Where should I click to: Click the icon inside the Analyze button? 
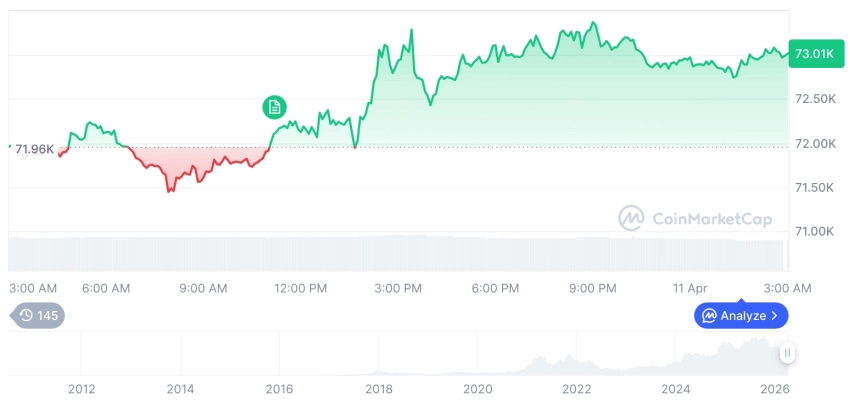click(x=709, y=316)
